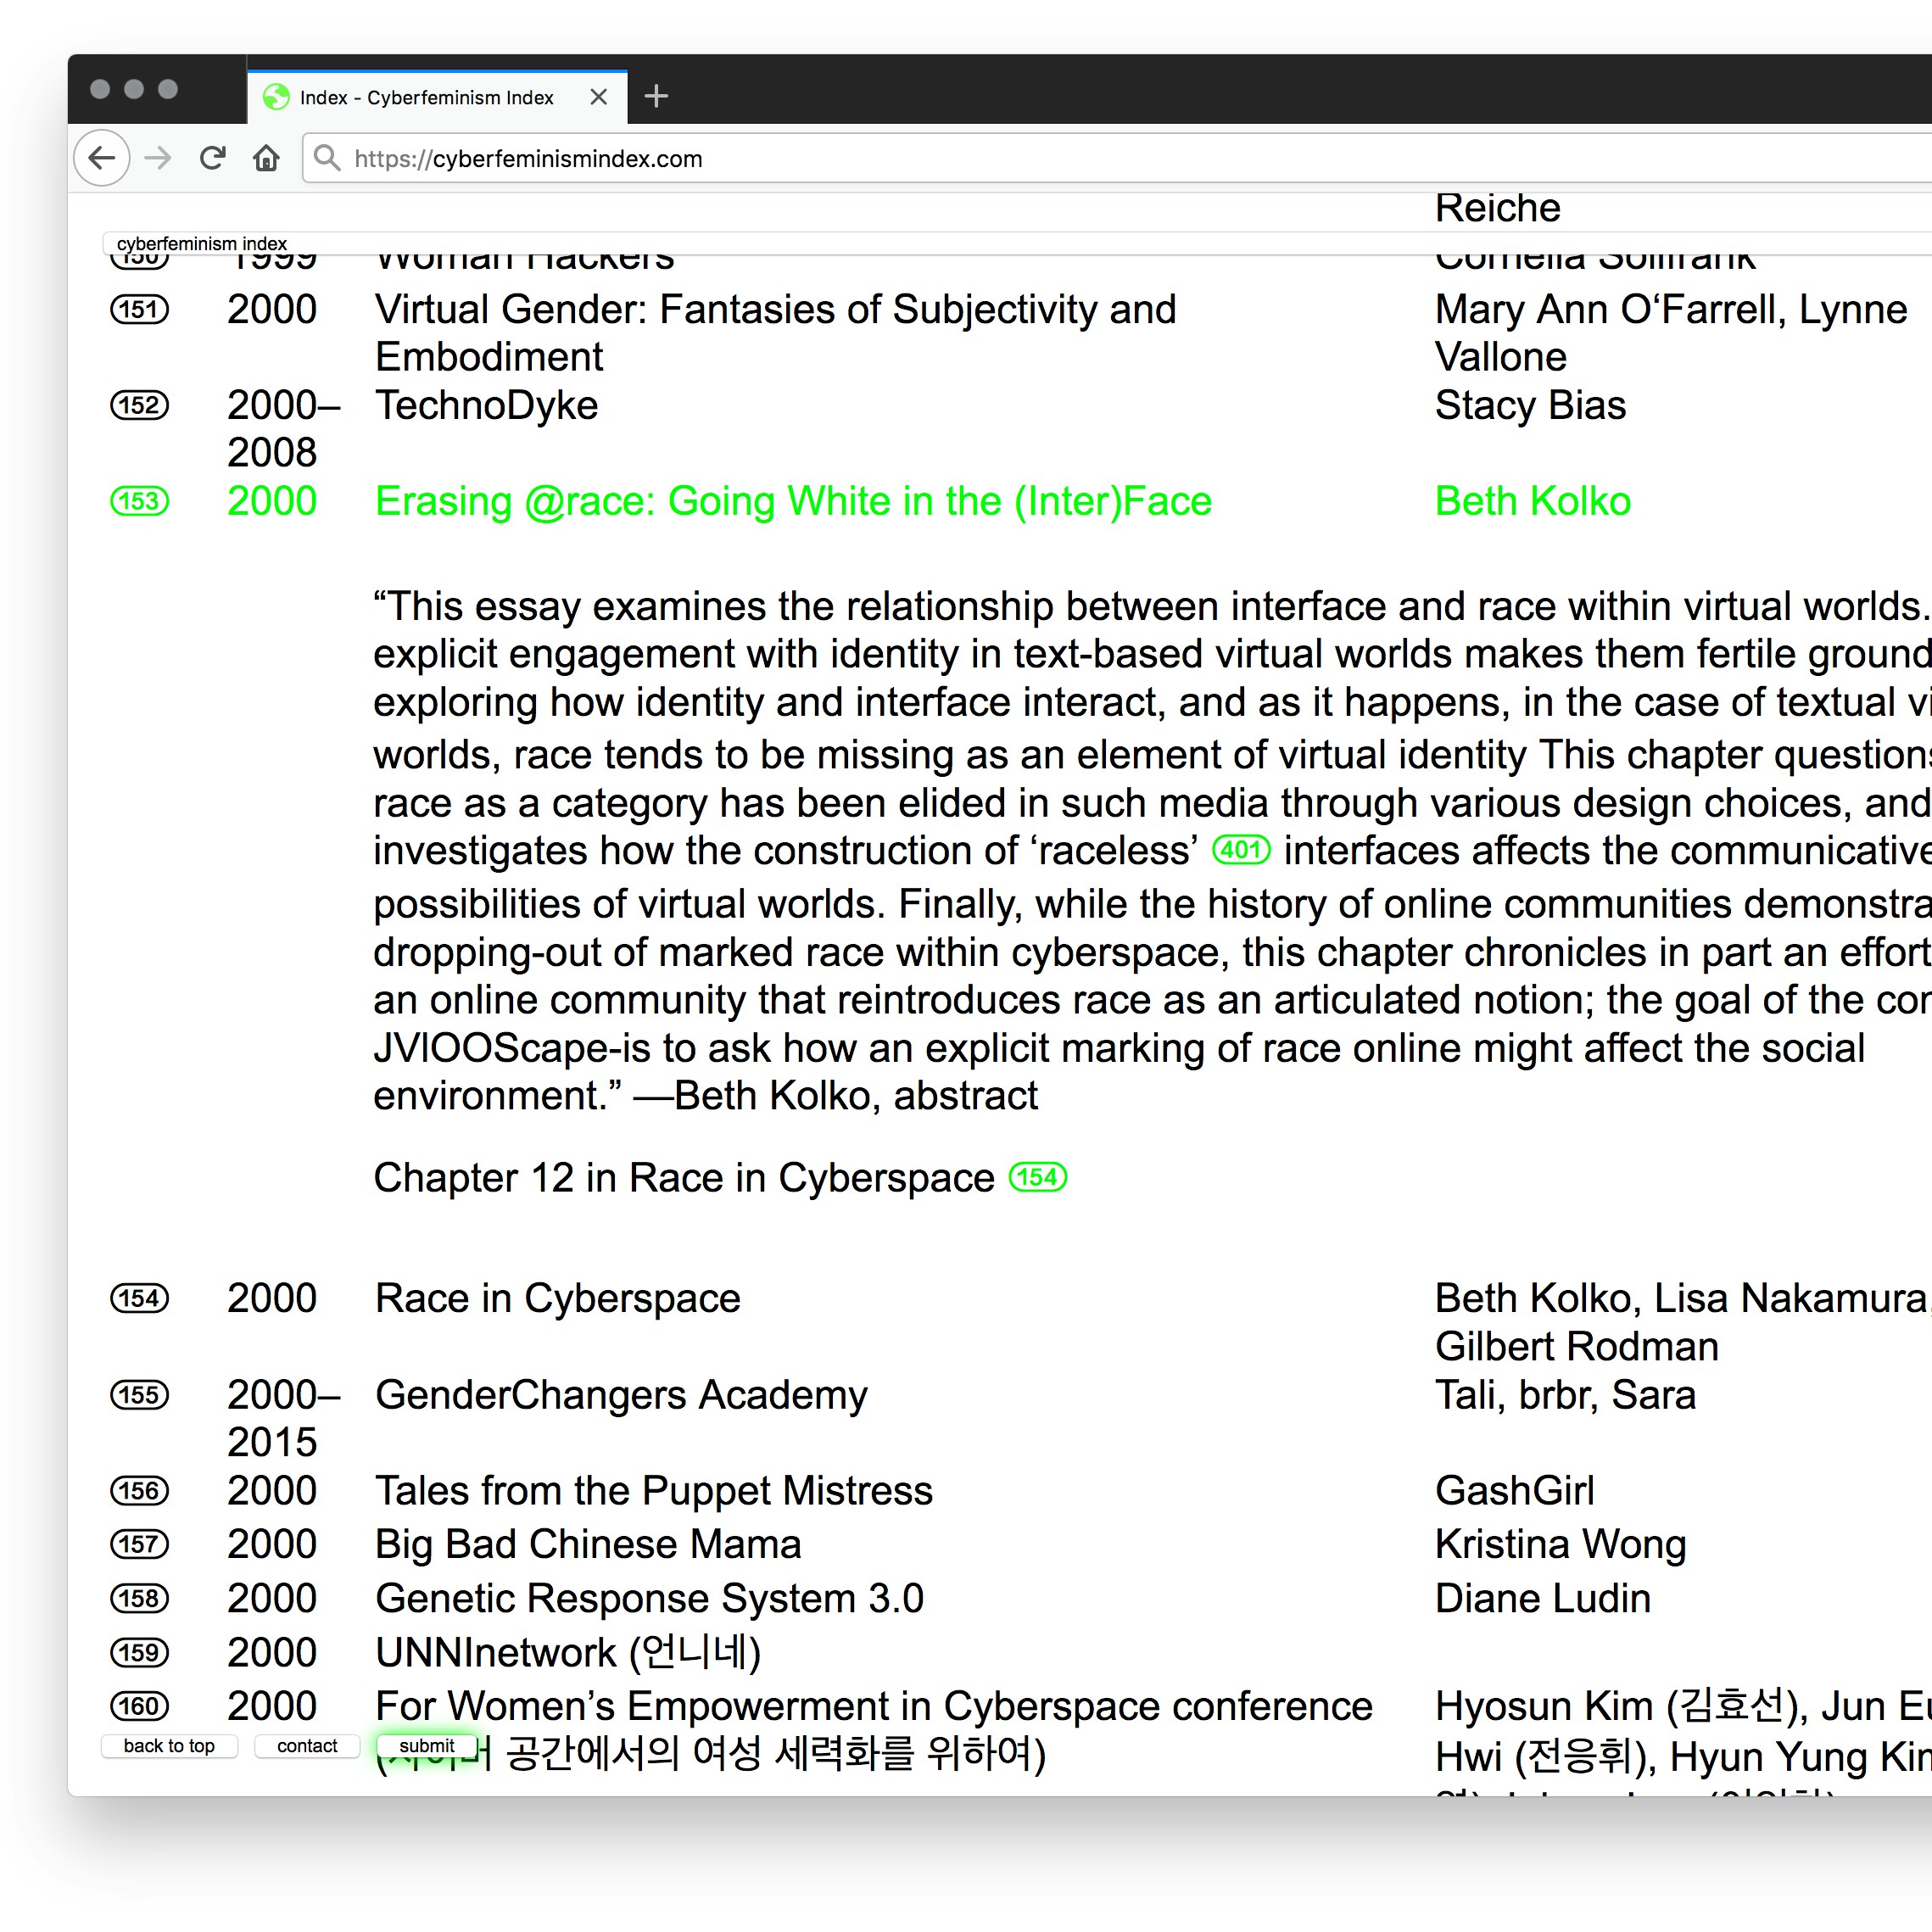The height and width of the screenshot is (1932, 1932).
Task: Click the browser forward arrow
Action: coord(158,158)
